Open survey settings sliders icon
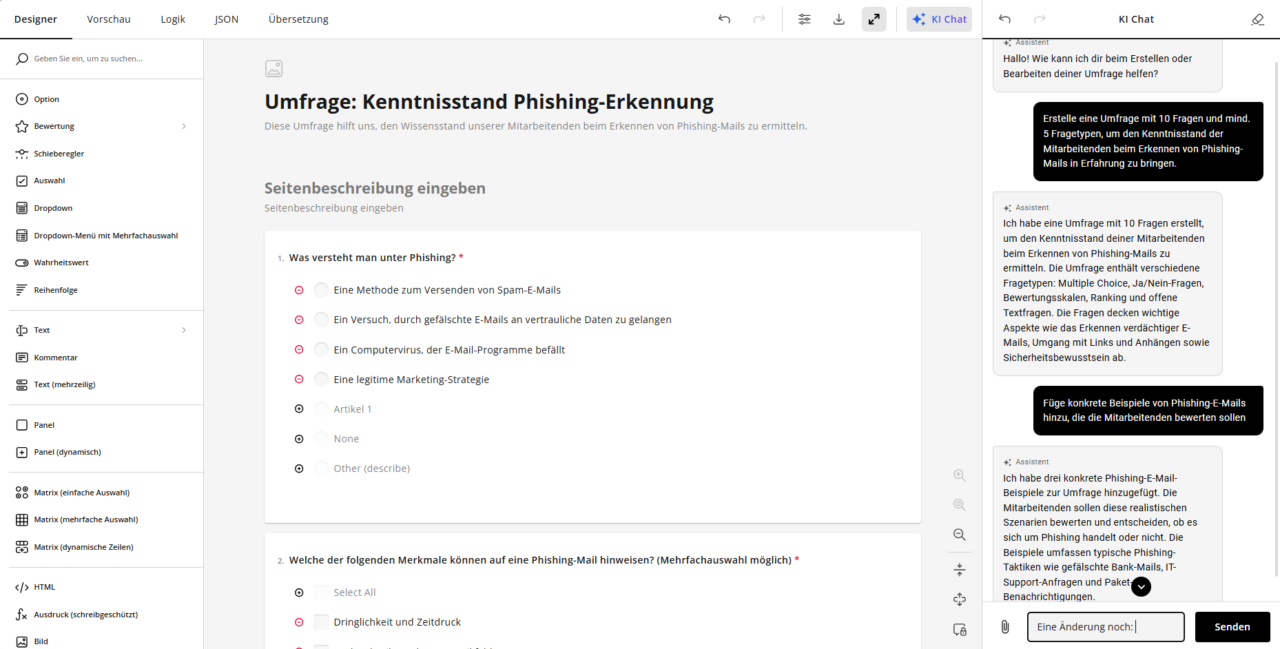 [804, 19]
